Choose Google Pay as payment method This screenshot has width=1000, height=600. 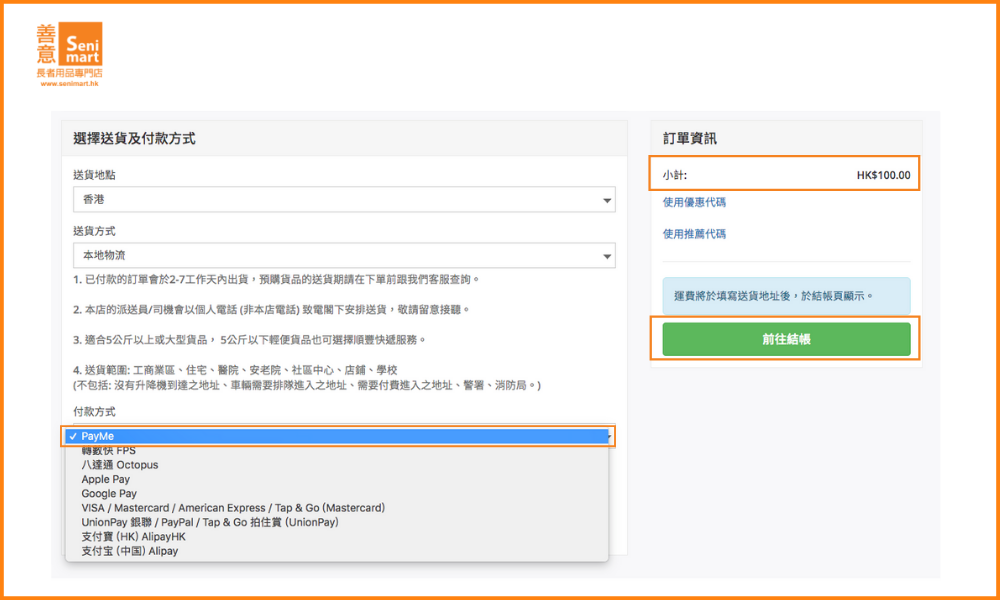(x=109, y=494)
